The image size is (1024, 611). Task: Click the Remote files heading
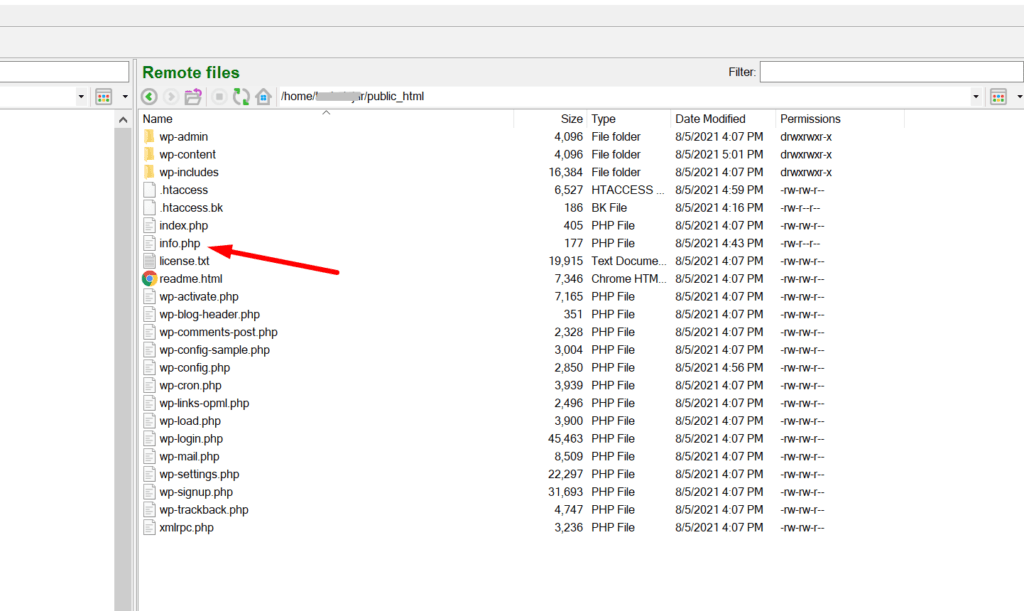click(191, 72)
